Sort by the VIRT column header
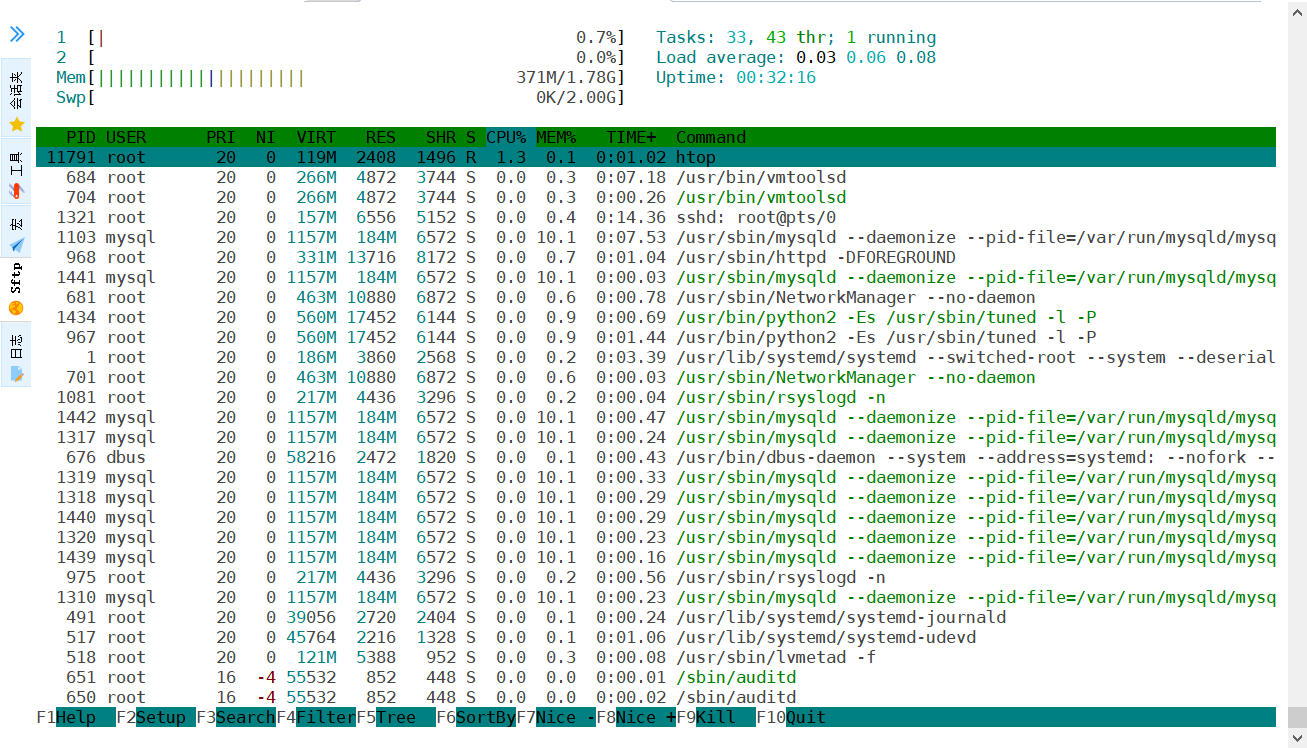 316,137
